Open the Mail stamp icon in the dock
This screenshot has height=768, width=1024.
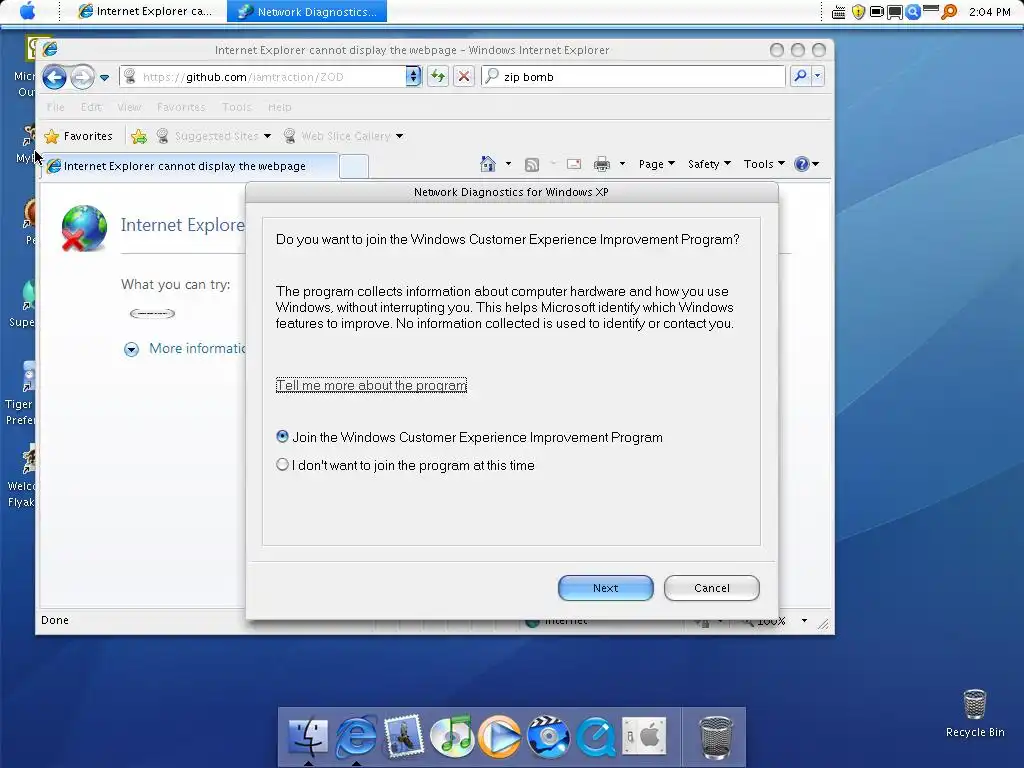coord(404,735)
